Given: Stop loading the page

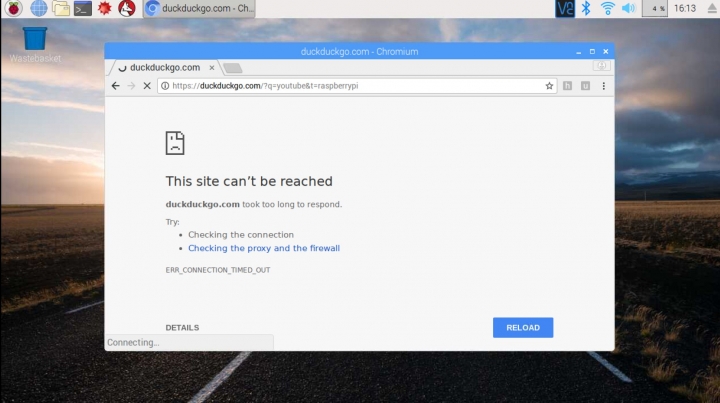Looking at the screenshot, I should tap(147, 86).
